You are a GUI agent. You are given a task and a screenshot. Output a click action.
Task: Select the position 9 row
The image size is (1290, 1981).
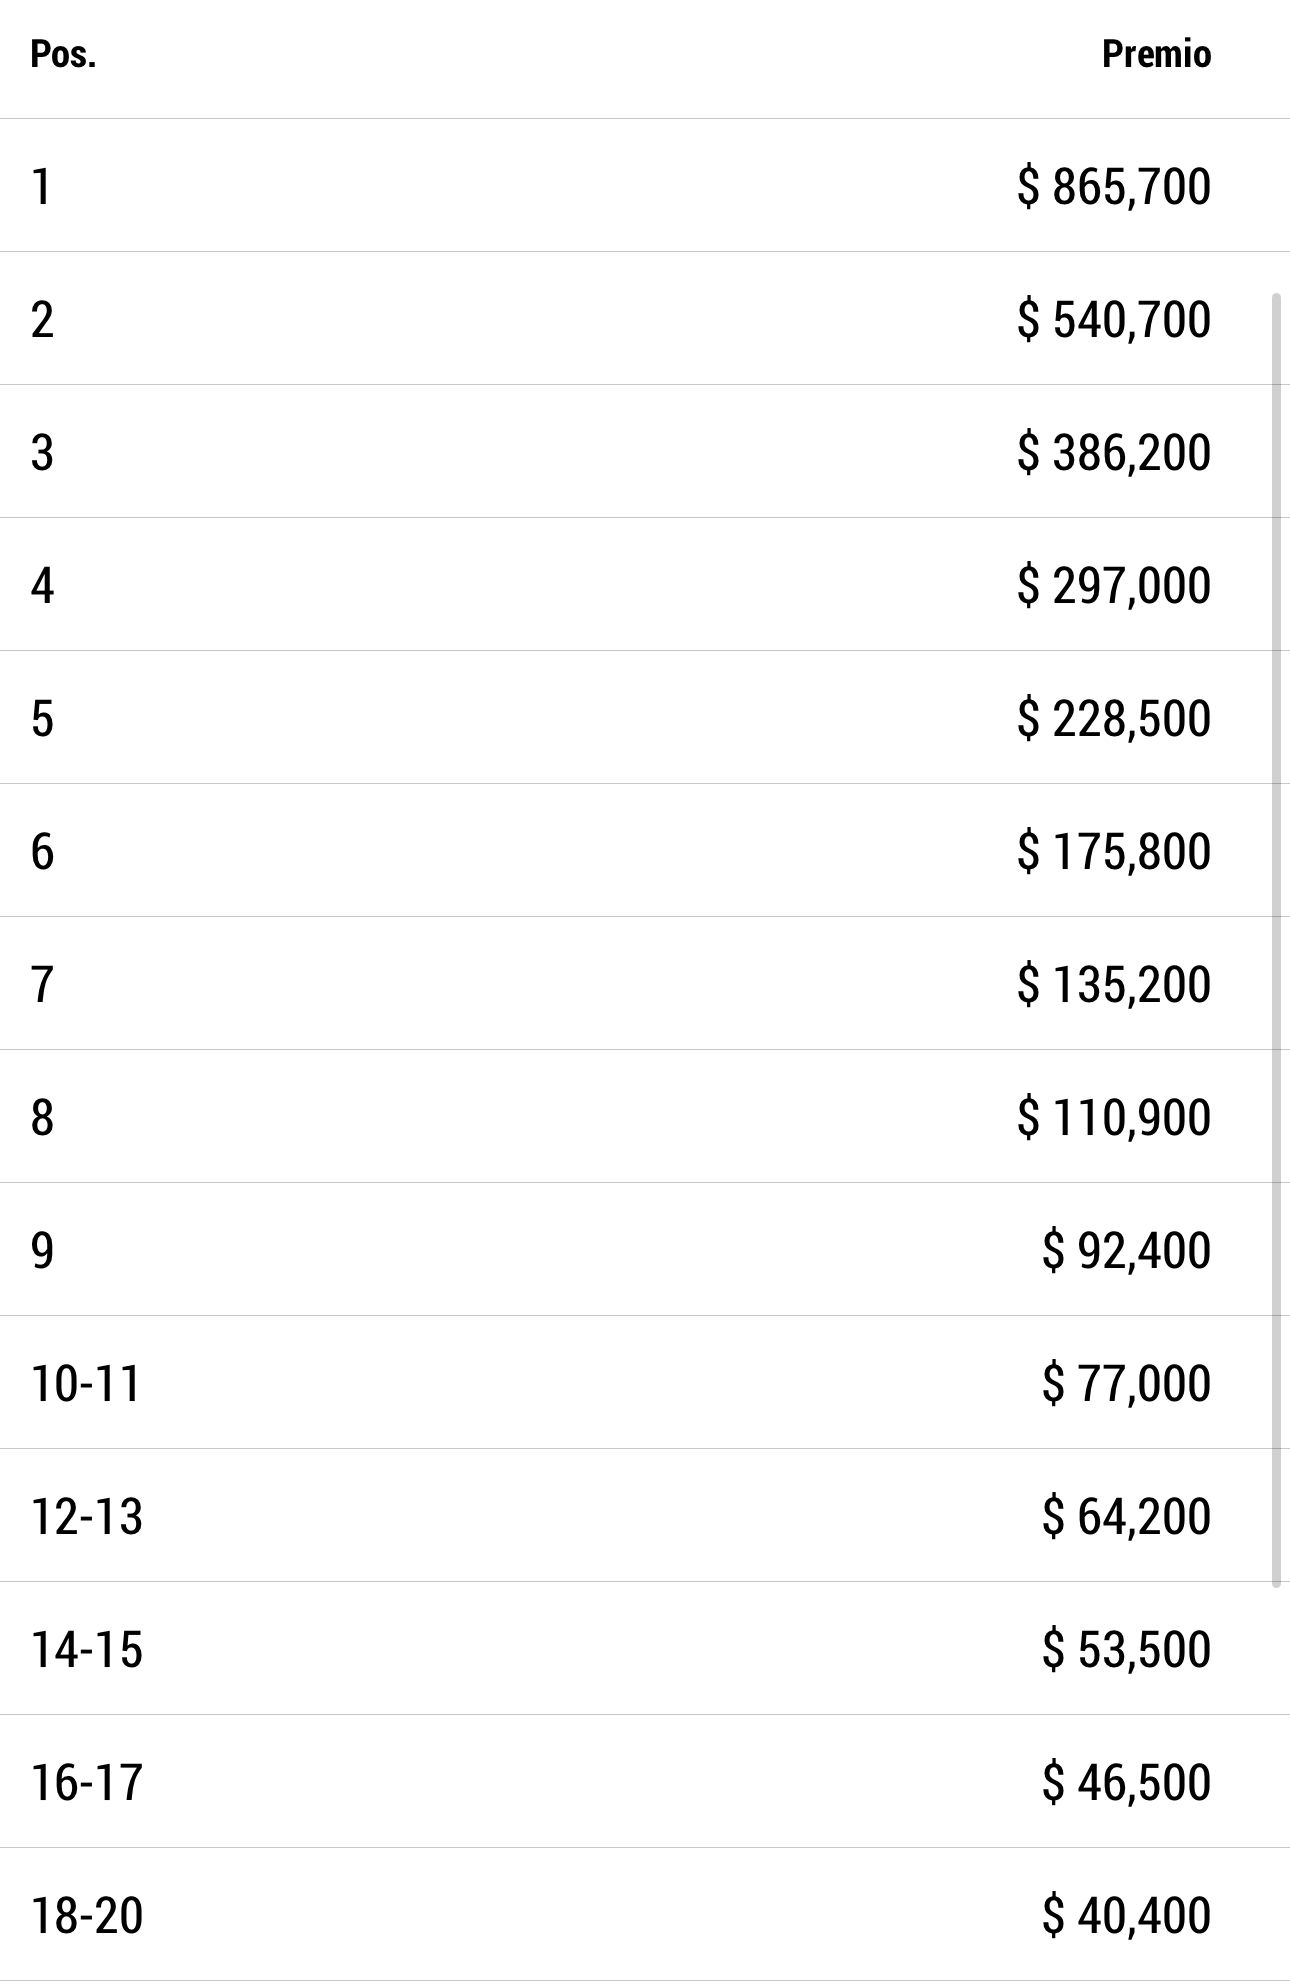[645, 1250]
